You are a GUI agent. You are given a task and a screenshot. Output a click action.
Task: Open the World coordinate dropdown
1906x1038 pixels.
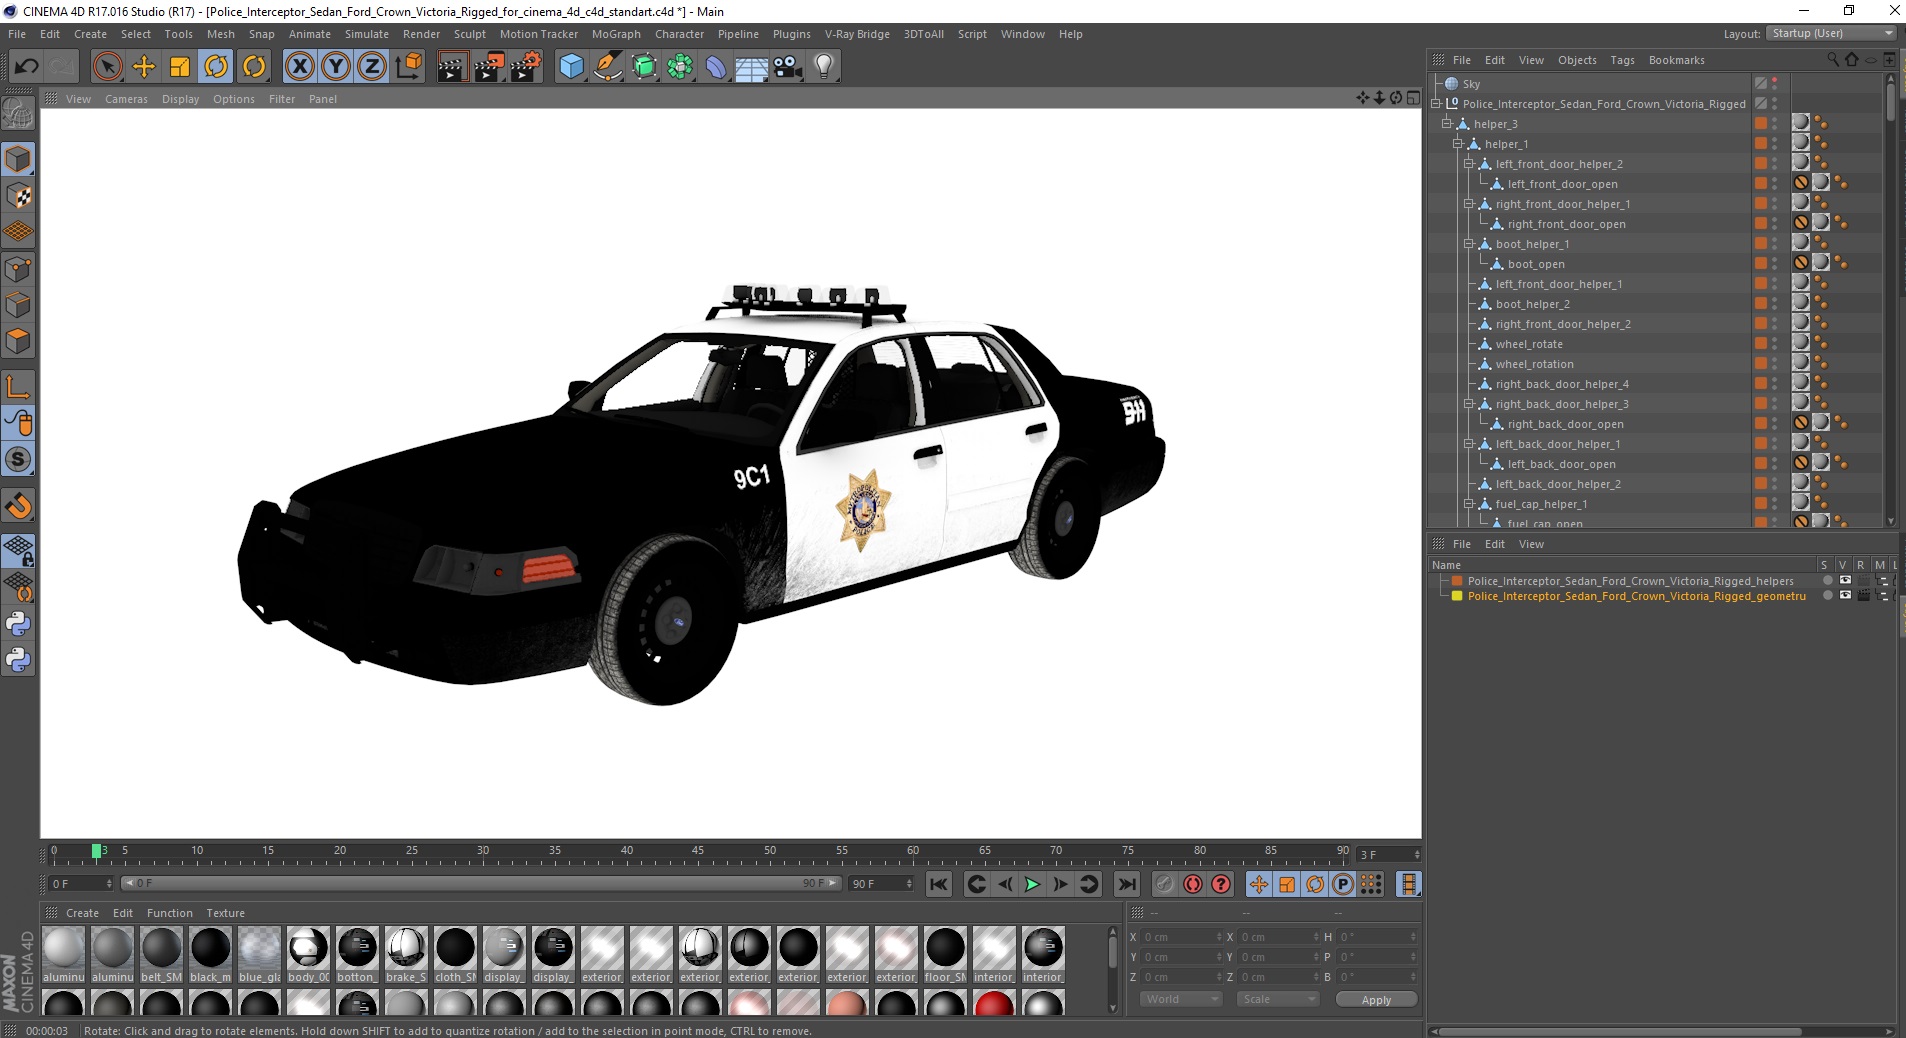pyautogui.click(x=1181, y=999)
